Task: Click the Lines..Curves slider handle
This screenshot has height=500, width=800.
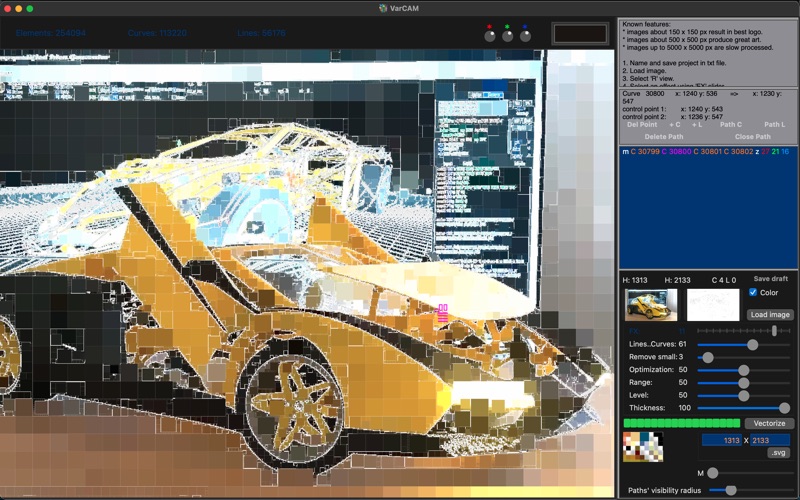Action: pos(753,345)
